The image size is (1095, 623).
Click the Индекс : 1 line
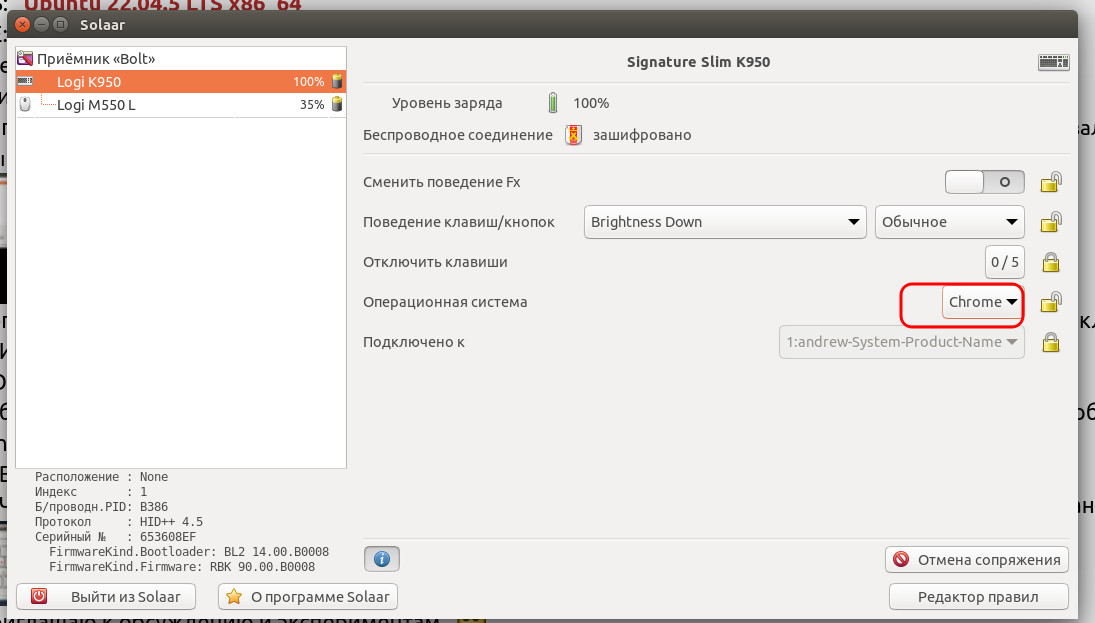point(91,492)
